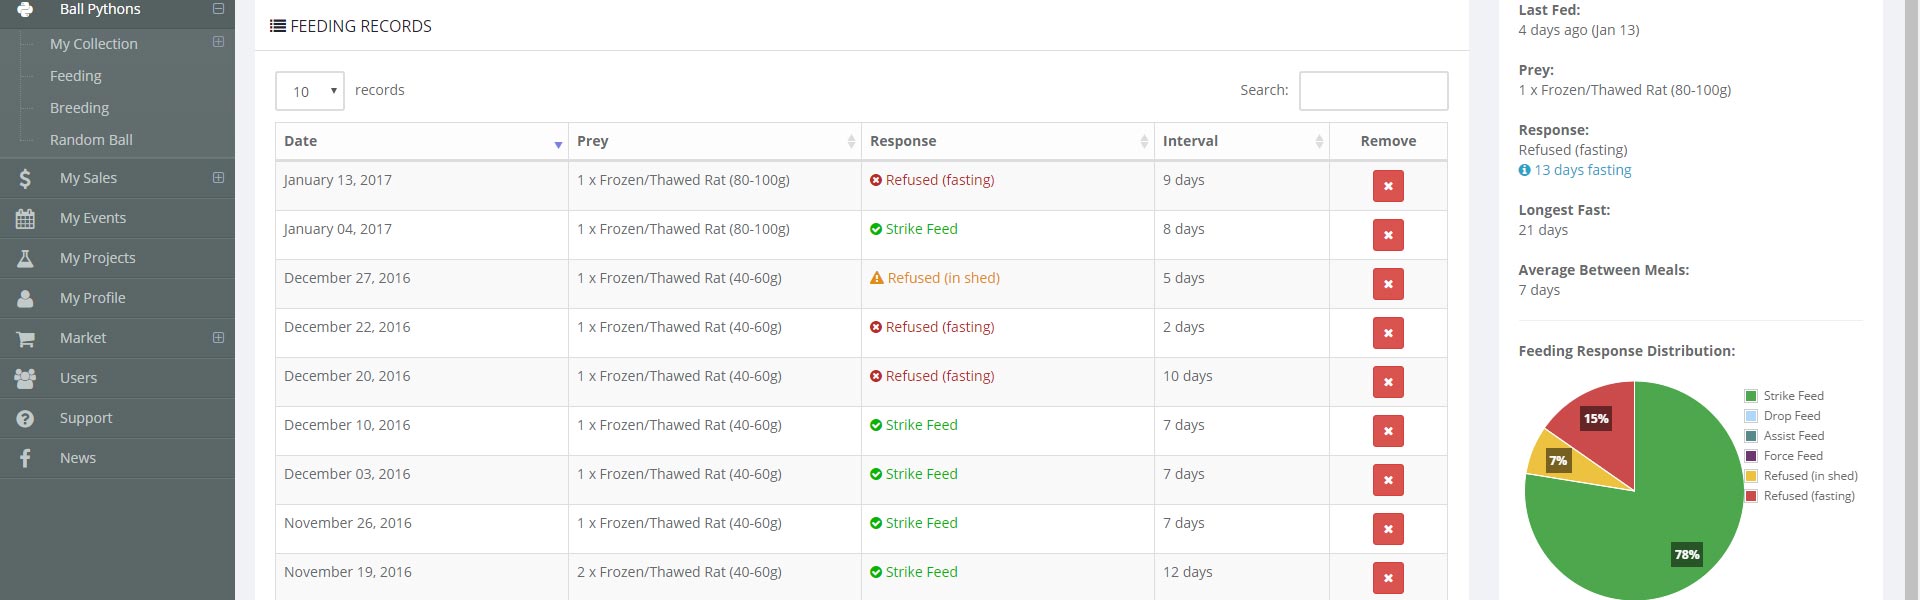Delete the December 27, 2016 feeding record
Screen dimensions: 1920x600
click(1388, 284)
